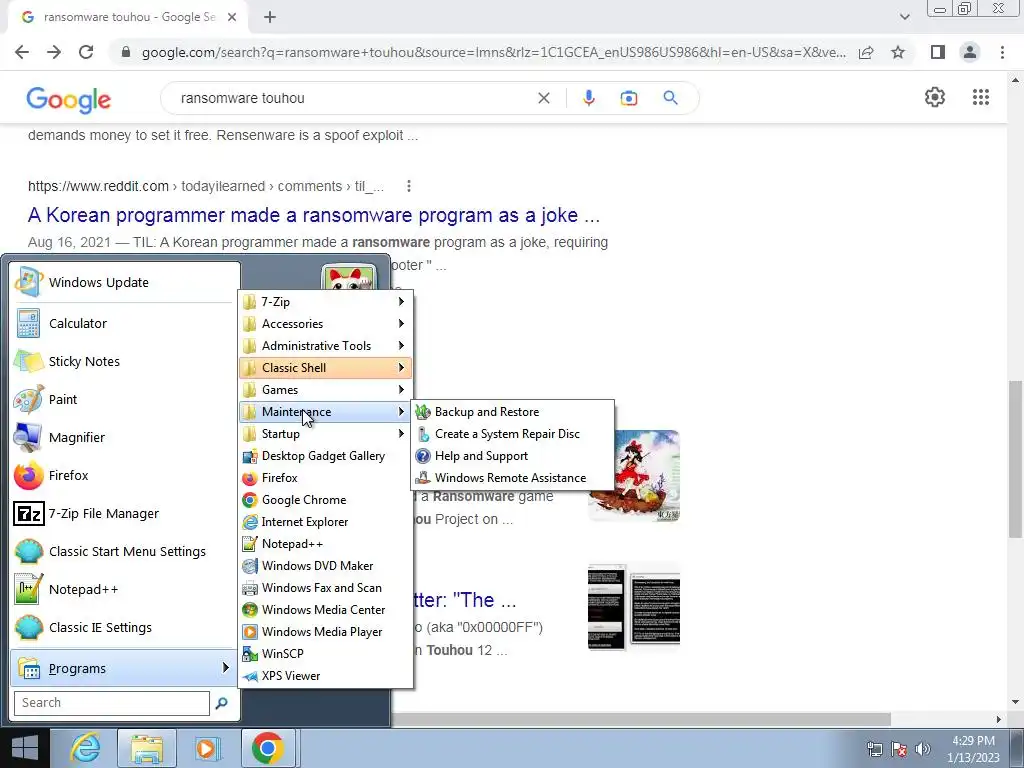Expand the Classic Shell folder
Screen dimensions: 1024x768
point(325,368)
